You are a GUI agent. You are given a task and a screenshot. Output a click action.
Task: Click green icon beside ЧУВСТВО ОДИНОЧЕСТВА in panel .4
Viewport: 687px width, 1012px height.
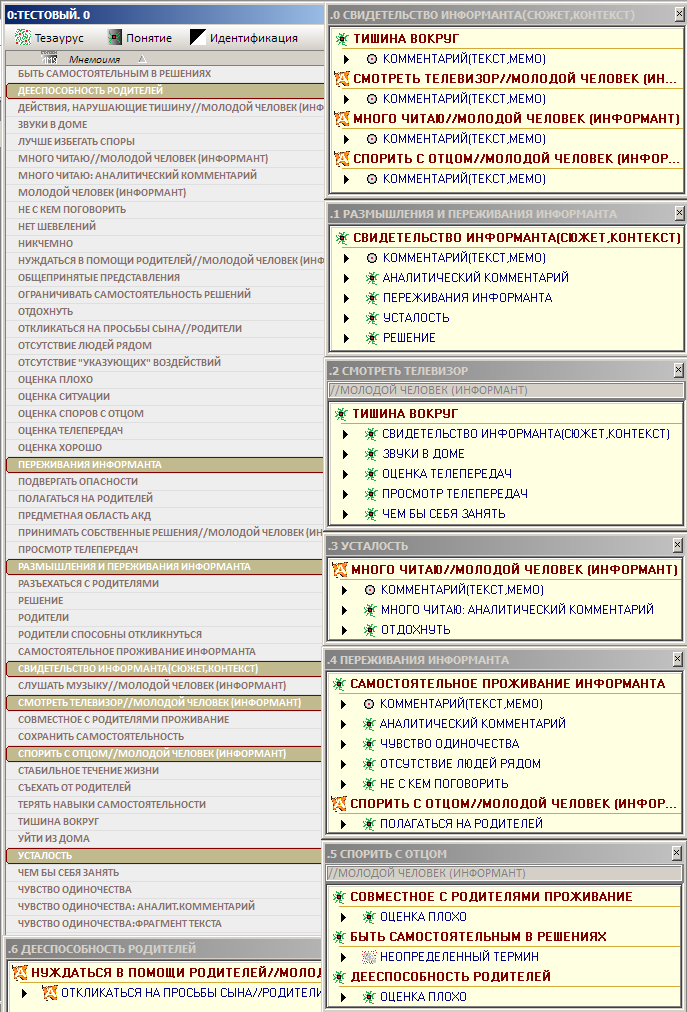[x=369, y=744]
